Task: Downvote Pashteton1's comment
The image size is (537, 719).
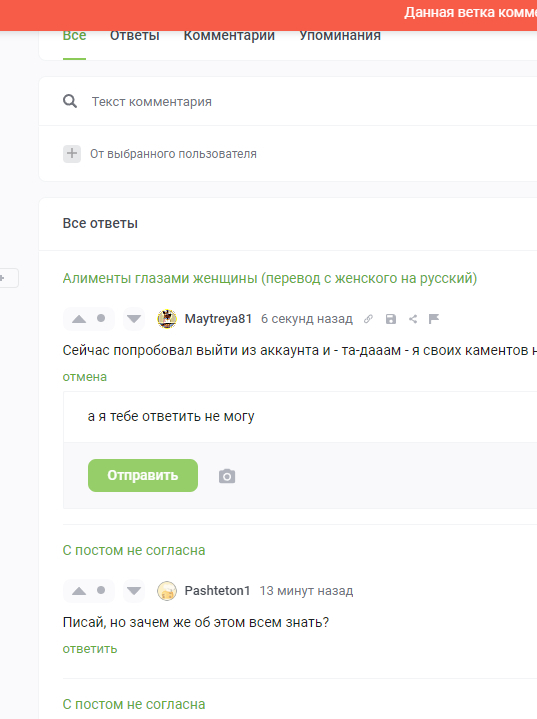Action: [x=134, y=591]
